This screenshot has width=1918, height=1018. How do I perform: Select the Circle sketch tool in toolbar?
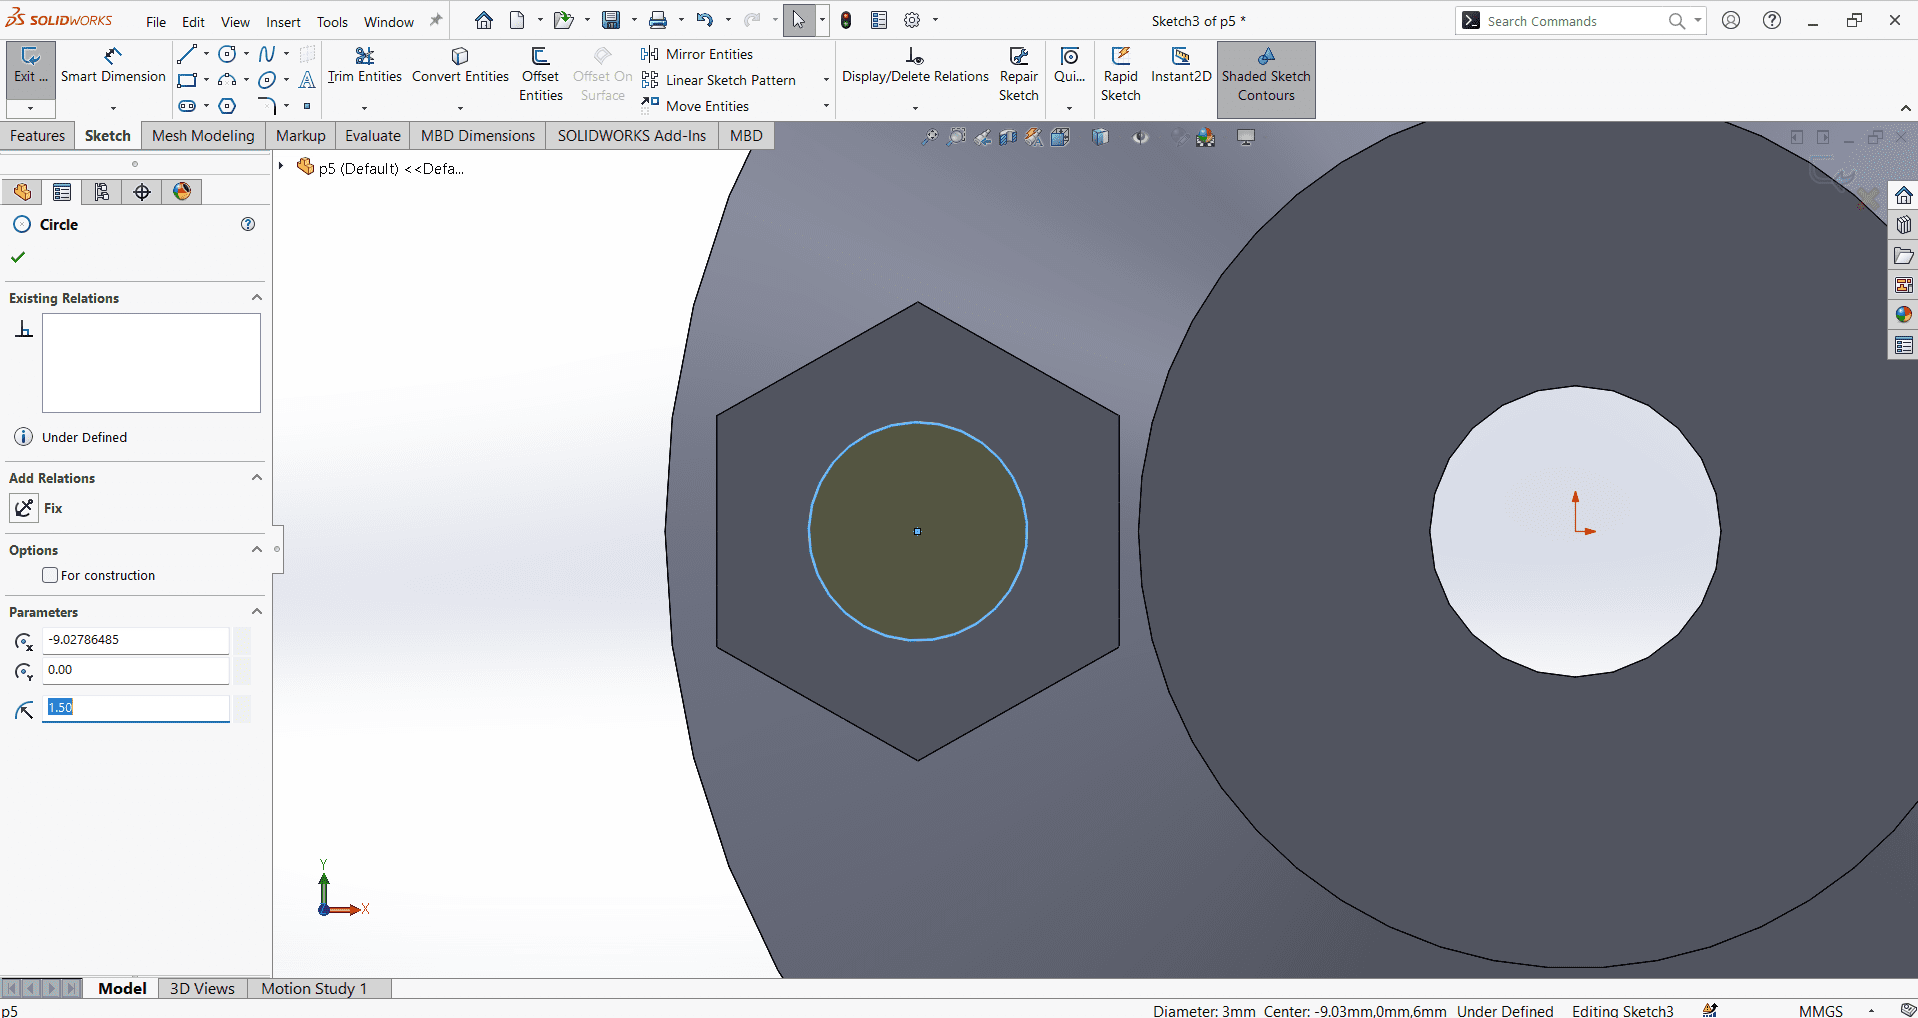[227, 54]
